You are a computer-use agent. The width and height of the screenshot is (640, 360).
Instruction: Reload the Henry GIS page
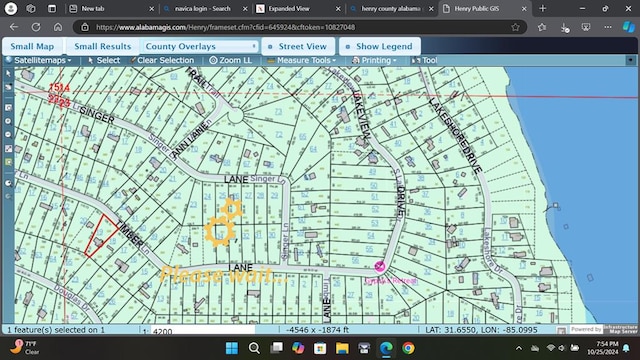(36, 27)
